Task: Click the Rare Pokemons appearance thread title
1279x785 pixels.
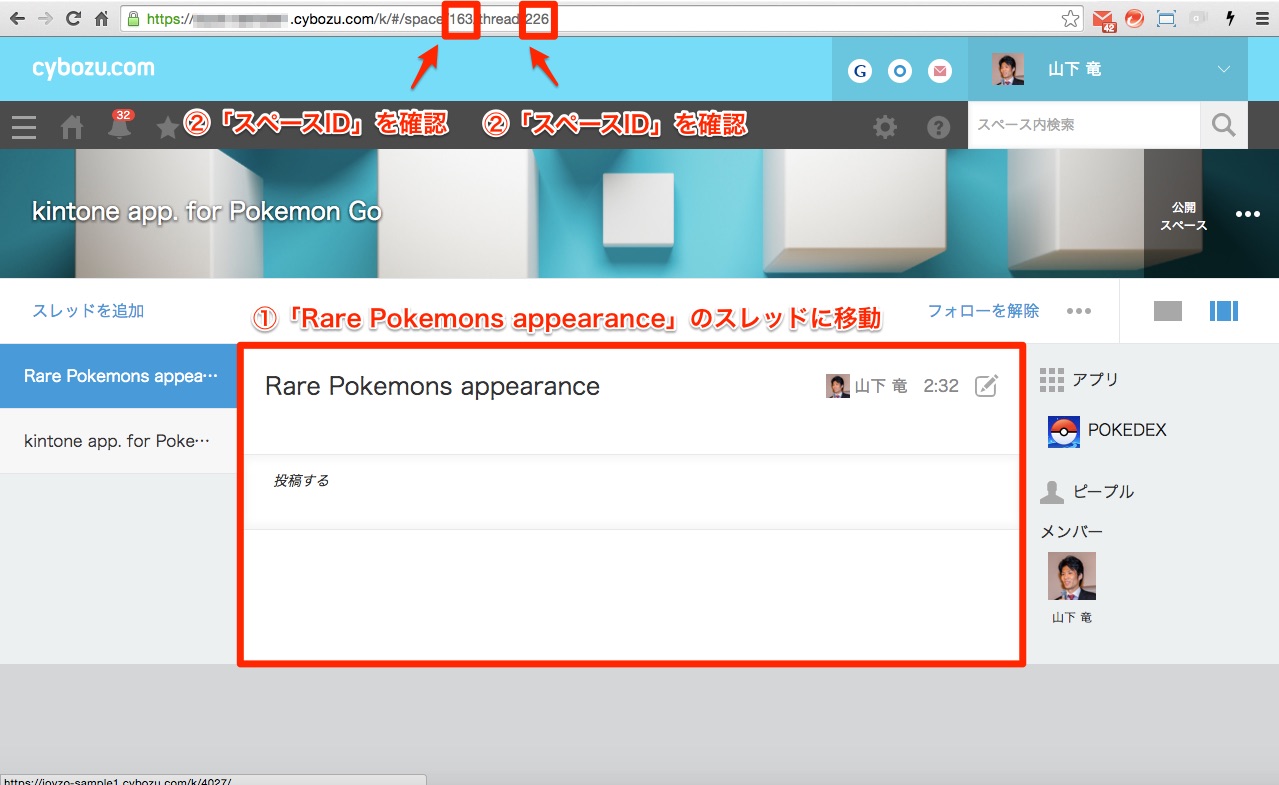Action: 432,387
